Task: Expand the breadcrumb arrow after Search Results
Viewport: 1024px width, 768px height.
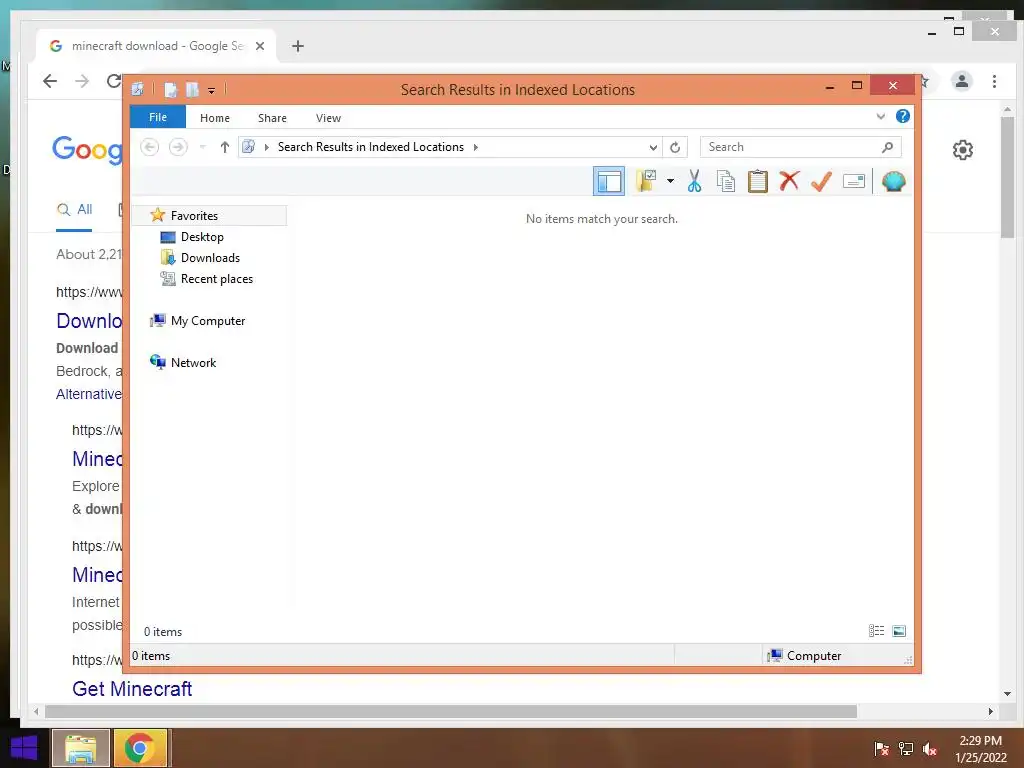Action: [475, 147]
